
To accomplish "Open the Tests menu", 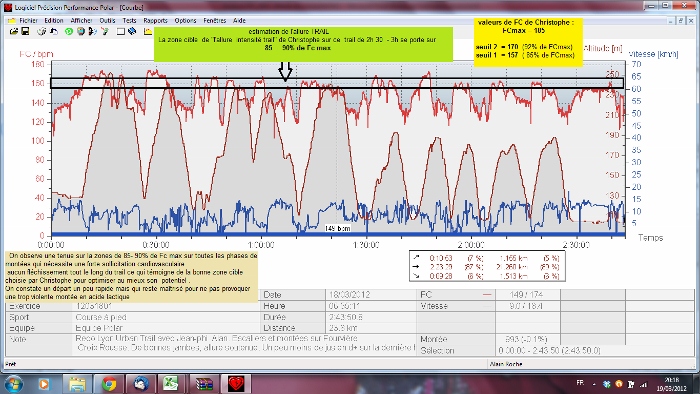I will pyautogui.click(x=129, y=21).
